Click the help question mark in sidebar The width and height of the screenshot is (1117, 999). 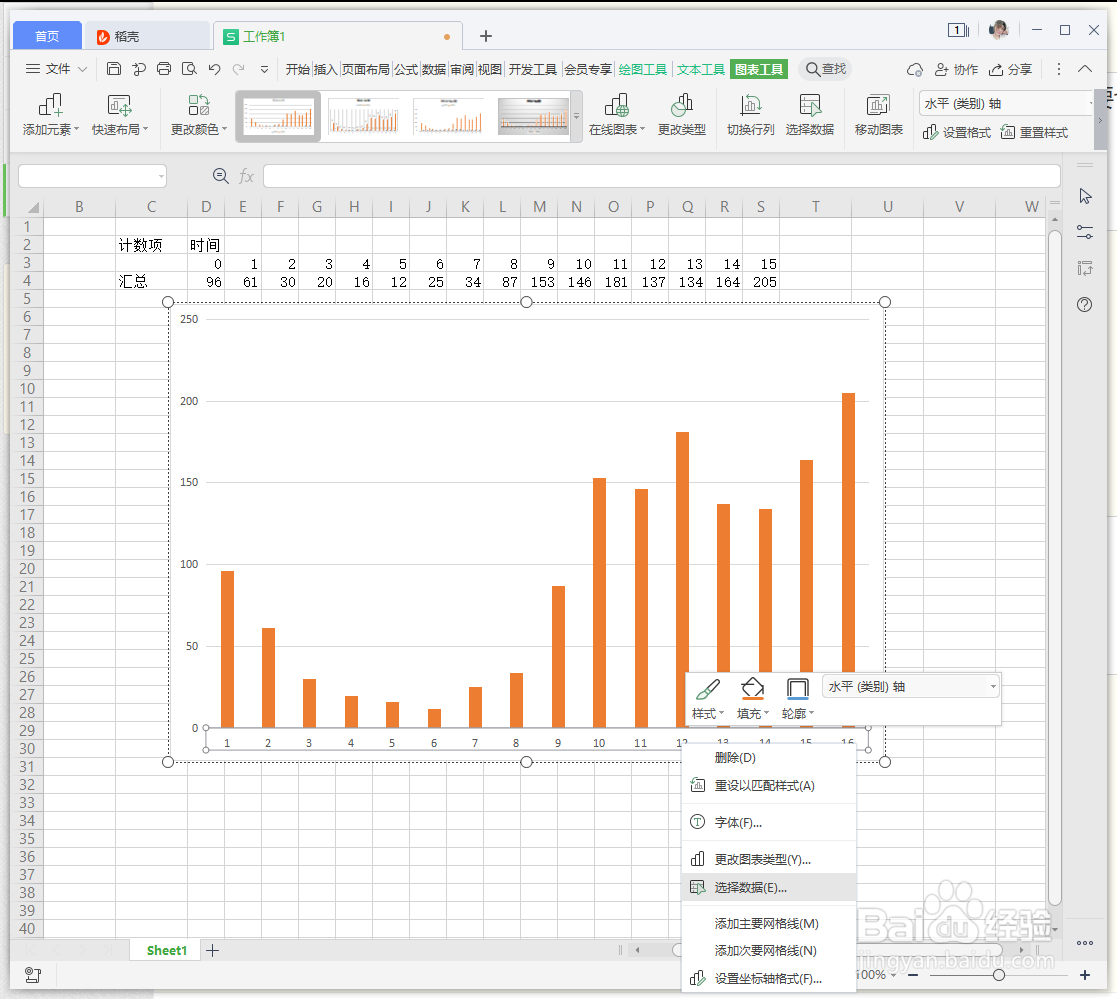click(1084, 305)
